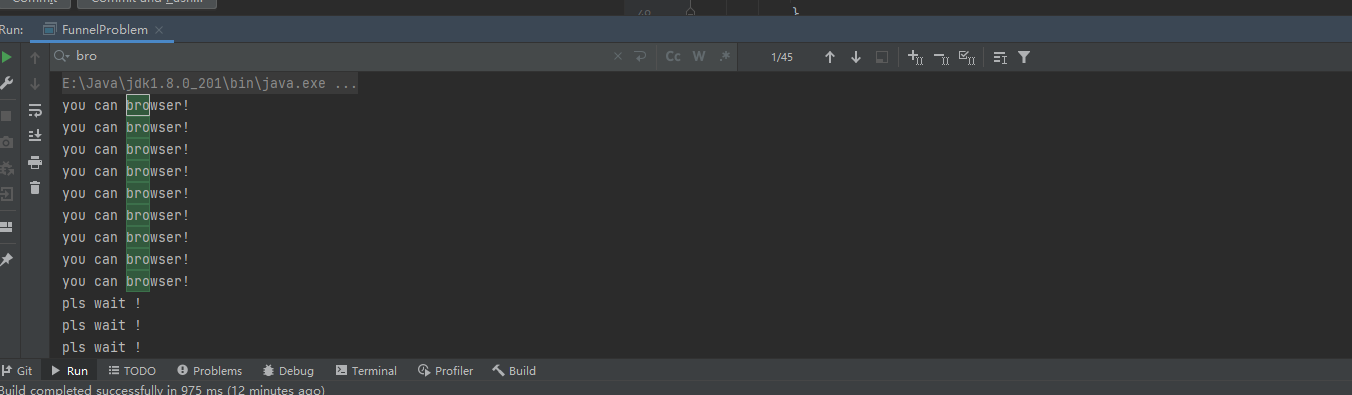Viewport: 1352px width, 395px height.
Task: Clear all console output (trash icon)
Action: pos(35,188)
